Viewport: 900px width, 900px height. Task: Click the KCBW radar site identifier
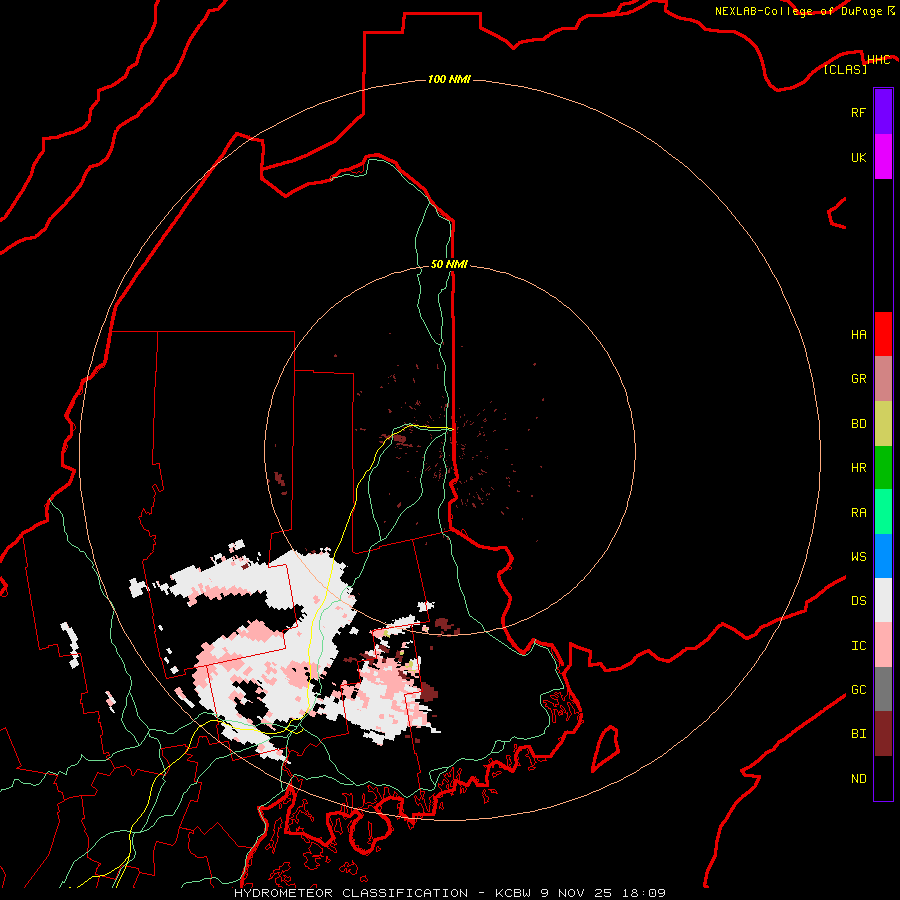(x=514, y=893)
